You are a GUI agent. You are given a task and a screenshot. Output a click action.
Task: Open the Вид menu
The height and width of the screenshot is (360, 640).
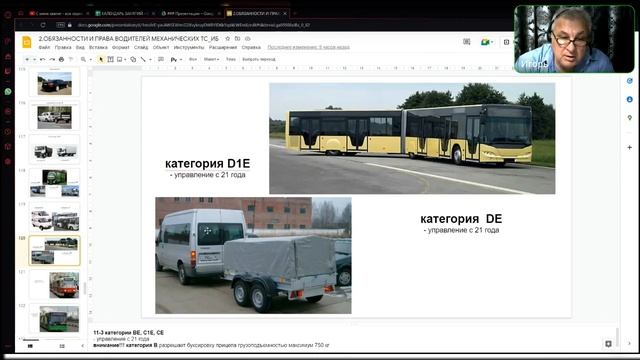point(80,47)
